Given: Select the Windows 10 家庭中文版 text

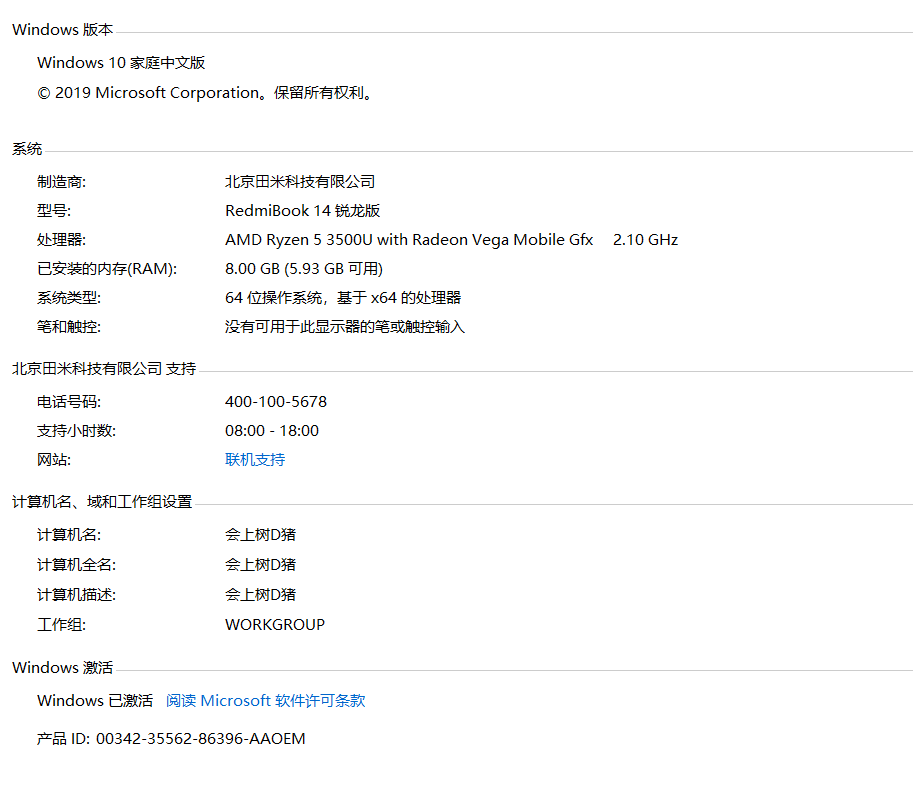Looking at the screenshot, I should click(x=121, y=62).
